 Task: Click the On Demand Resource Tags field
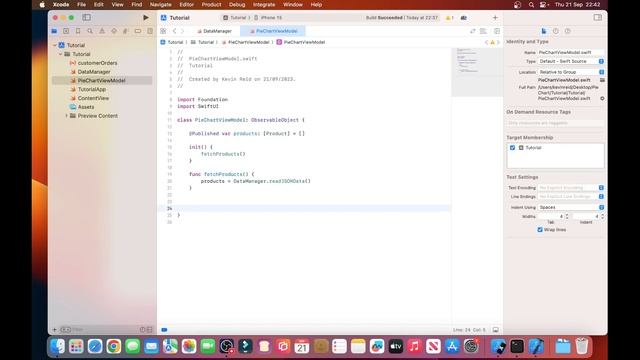click(x=555, y=123)
